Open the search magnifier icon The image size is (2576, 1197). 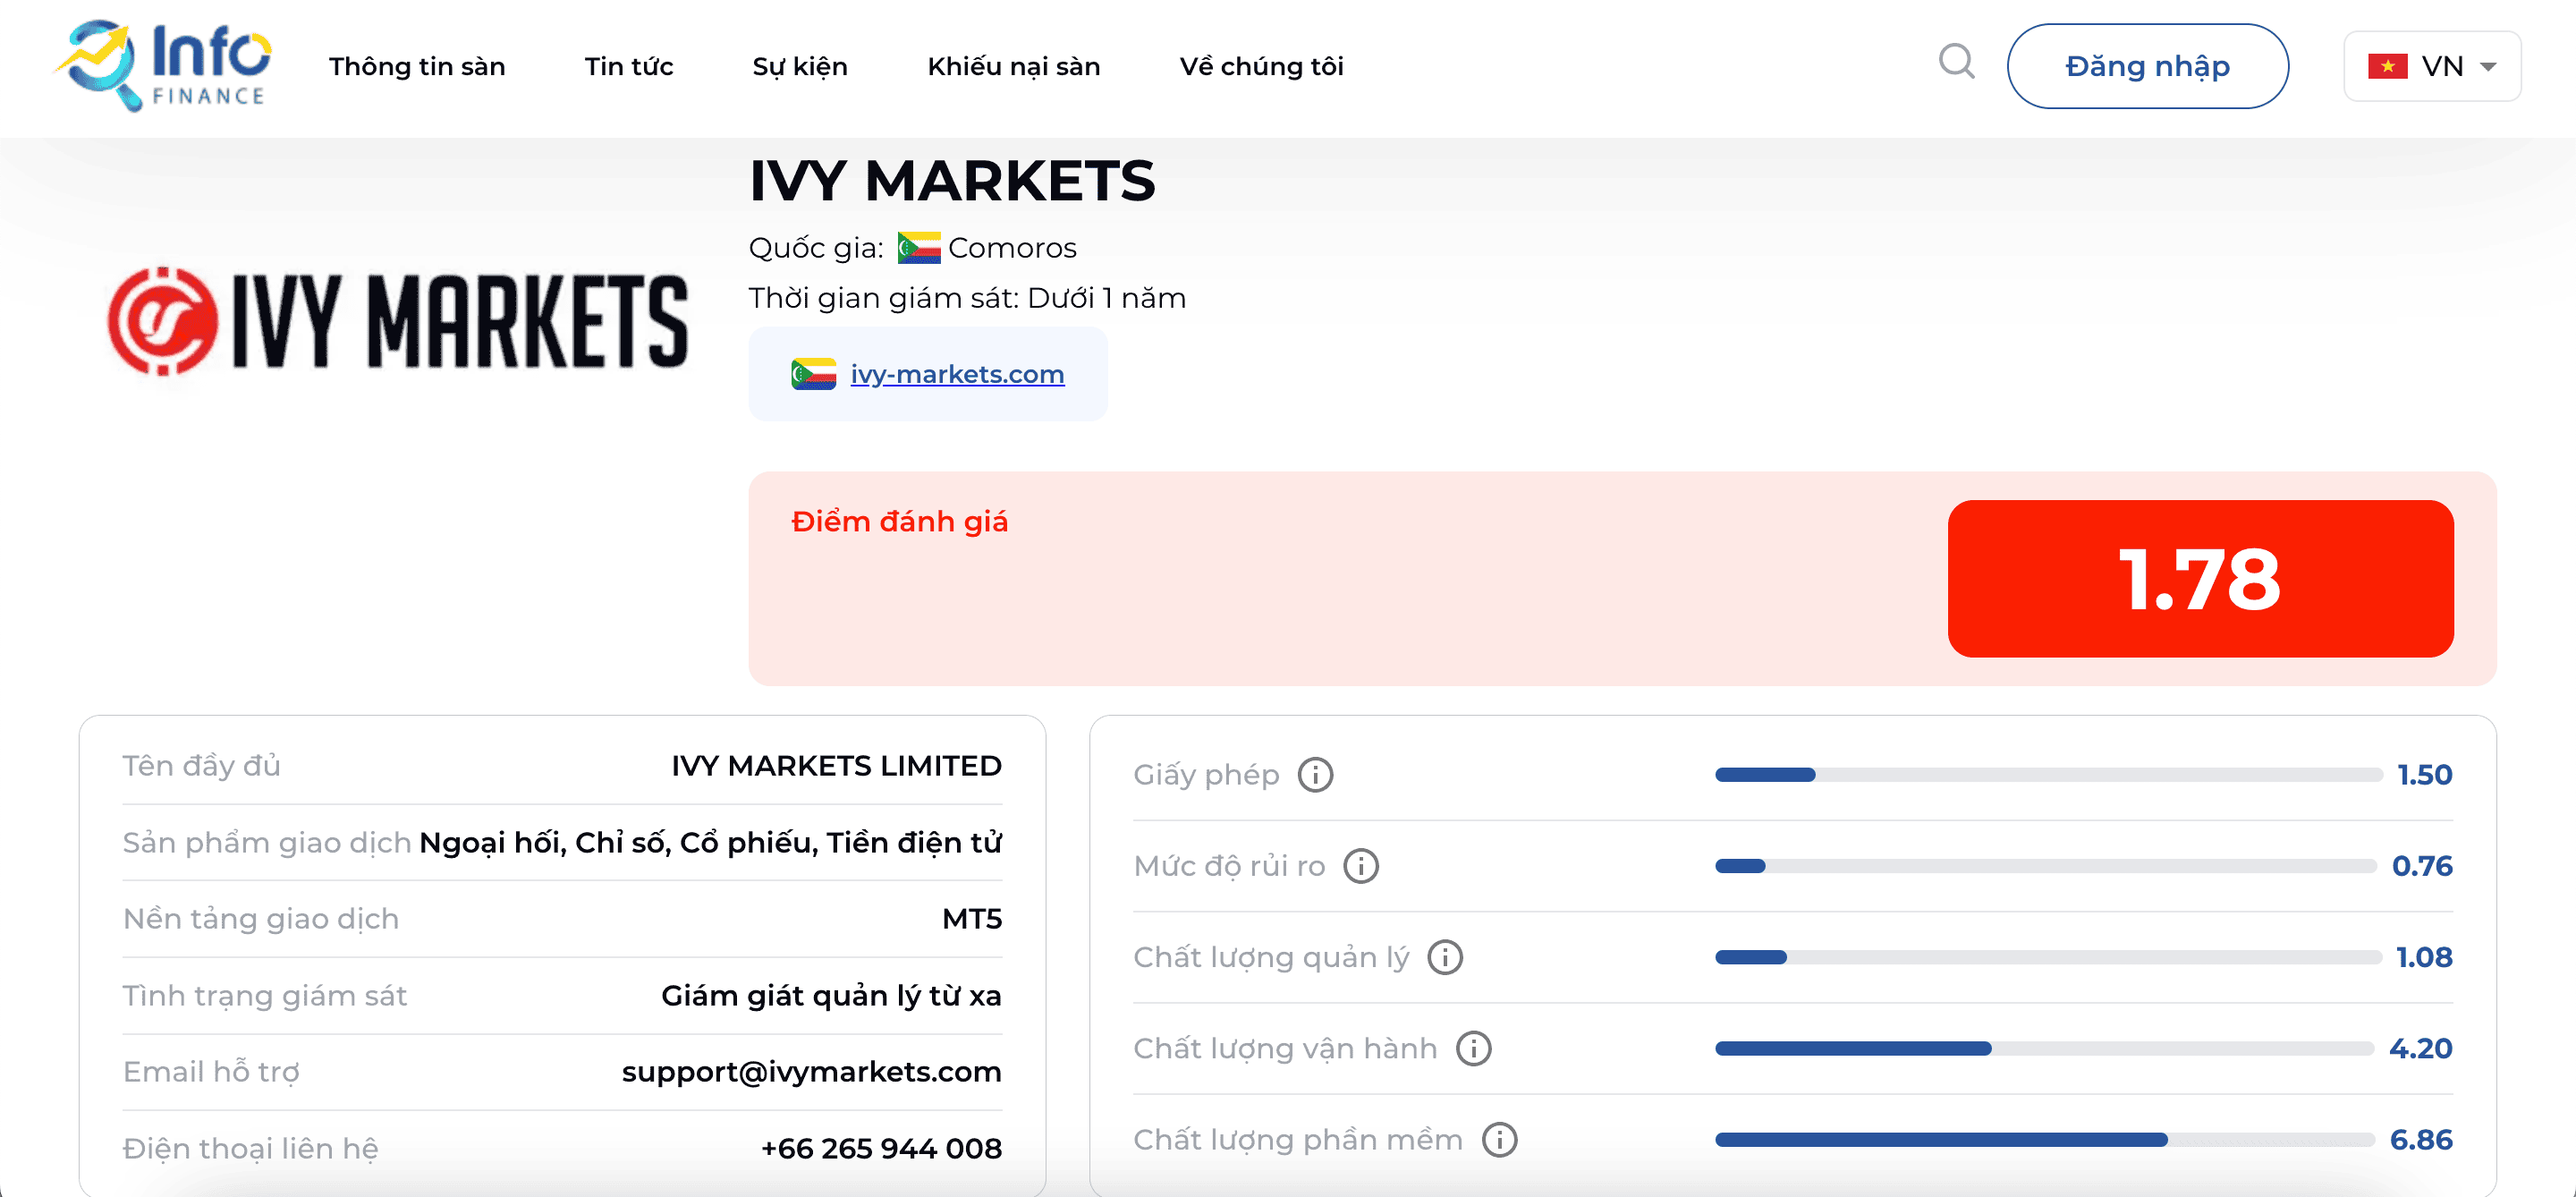[x=1957, y=62]
